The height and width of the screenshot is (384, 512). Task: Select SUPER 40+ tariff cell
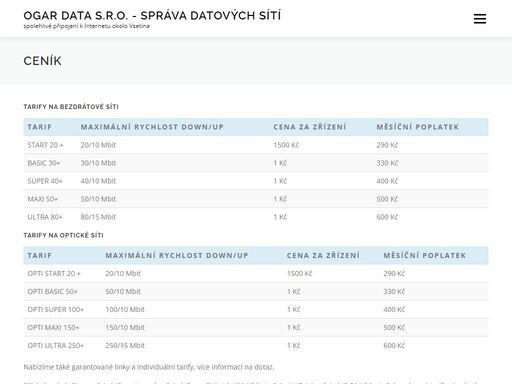click(x=45, y=181)
